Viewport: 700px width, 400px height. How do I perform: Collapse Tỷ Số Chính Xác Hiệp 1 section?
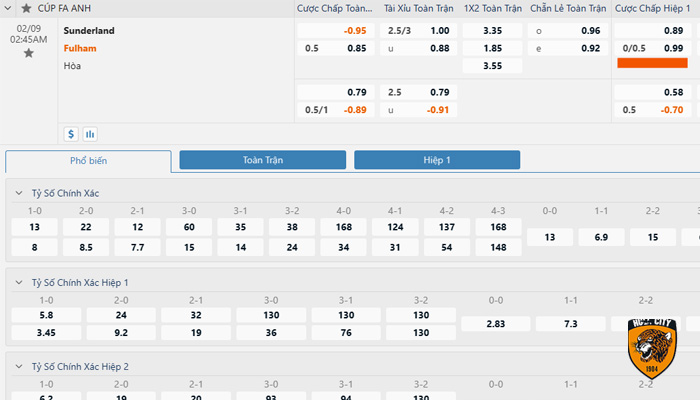pos(19,283)
